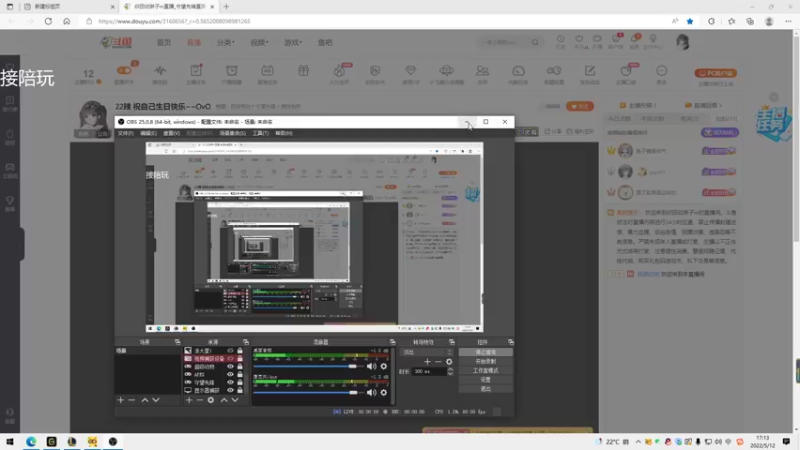Click 工作室模式 button in OBS controls
Viewport: 800px width, 450px height.
coord(485,370)
